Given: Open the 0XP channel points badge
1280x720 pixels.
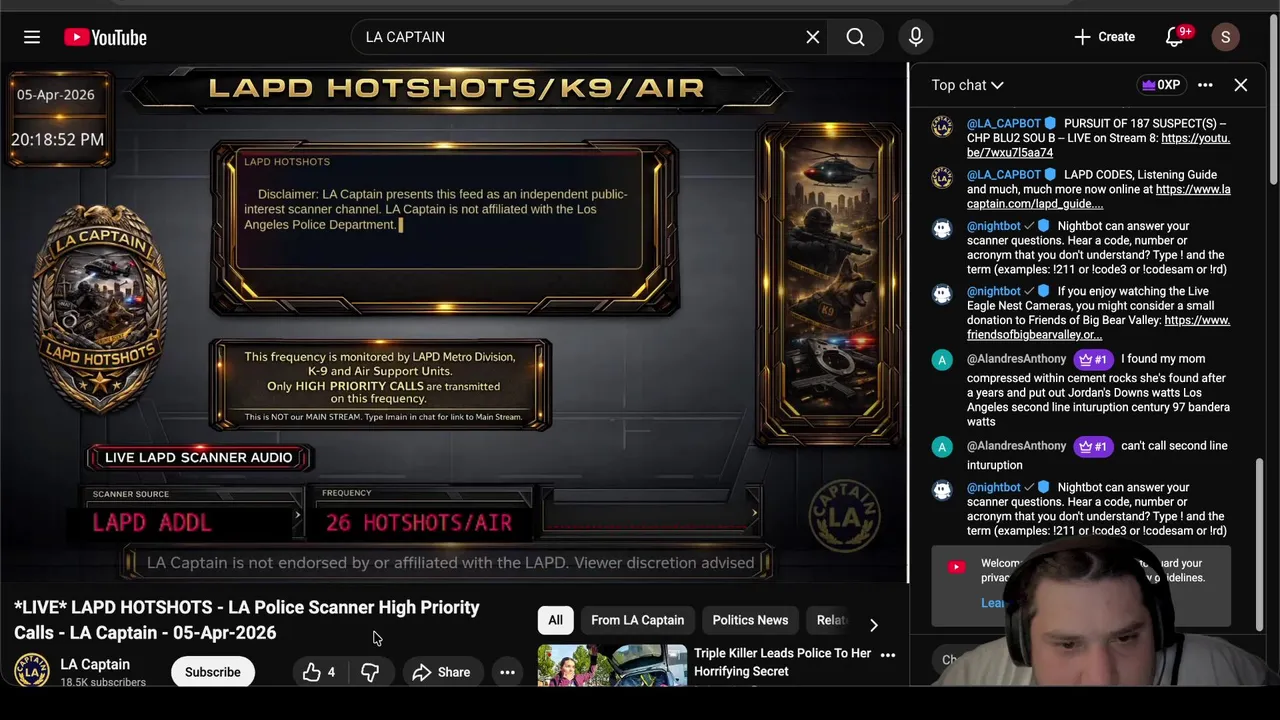Looking at the screenshot, I should coord(1161,85).
